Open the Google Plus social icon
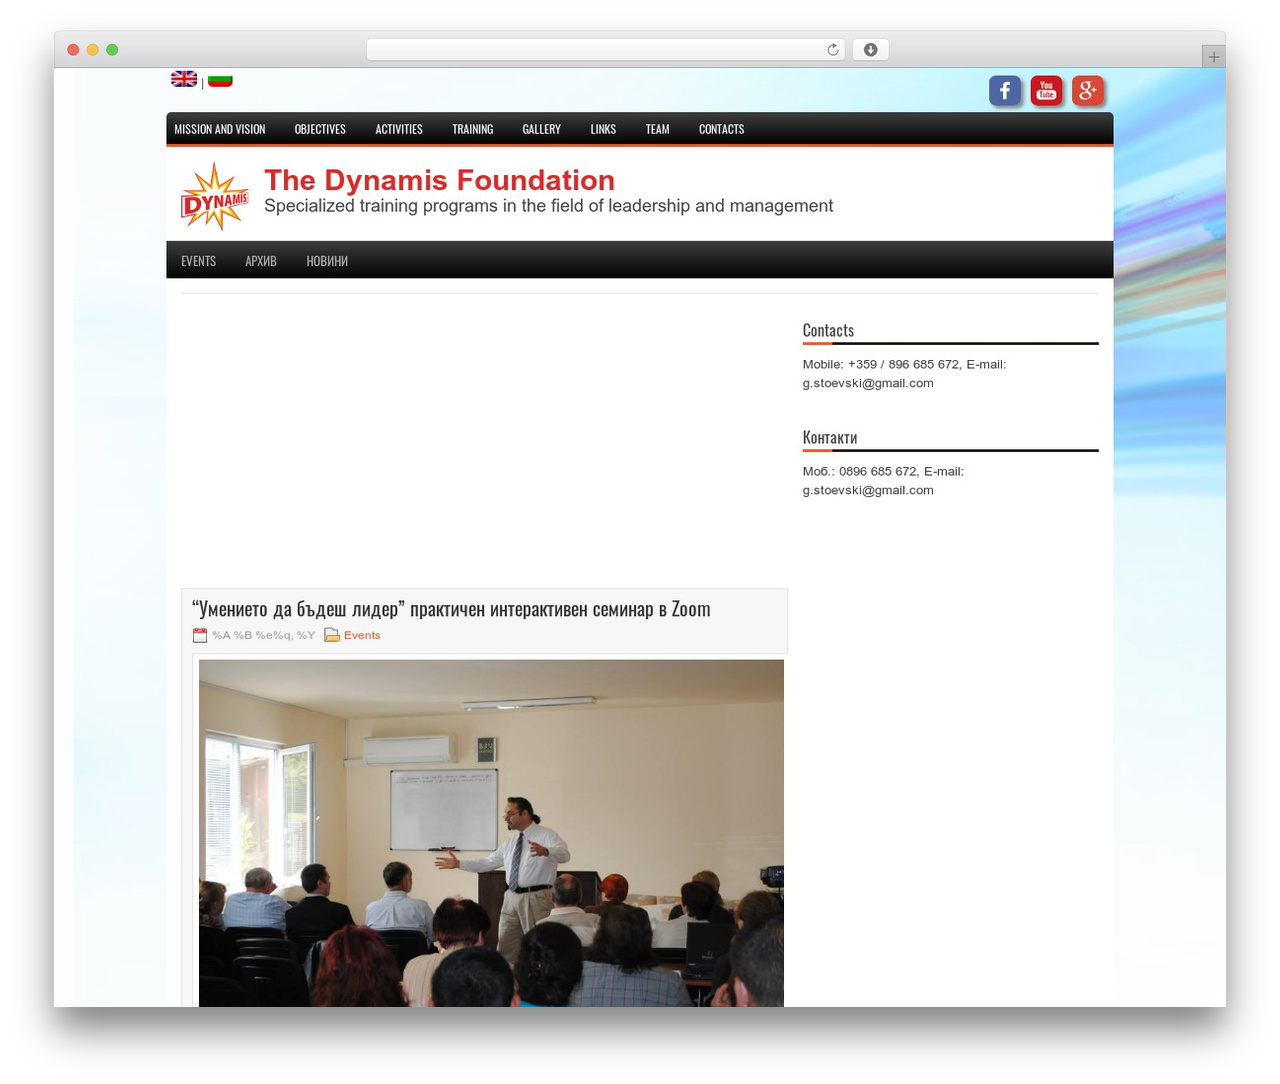This screenshot has width=1280, height=1084. coord(1088,91)
